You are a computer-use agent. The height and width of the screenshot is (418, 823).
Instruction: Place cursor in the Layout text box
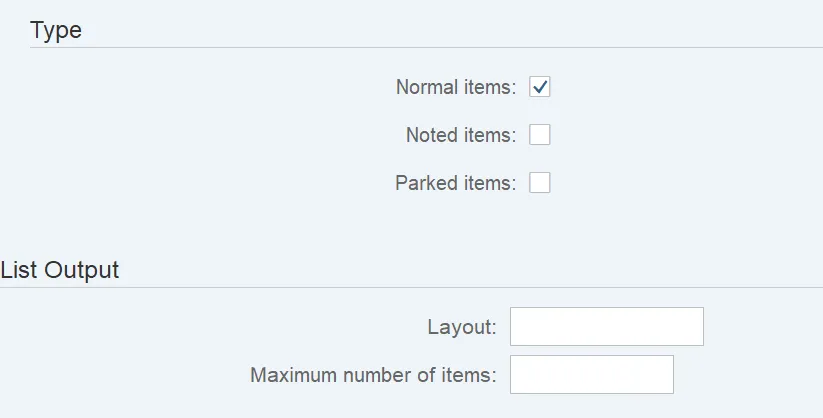coord(607,327)
